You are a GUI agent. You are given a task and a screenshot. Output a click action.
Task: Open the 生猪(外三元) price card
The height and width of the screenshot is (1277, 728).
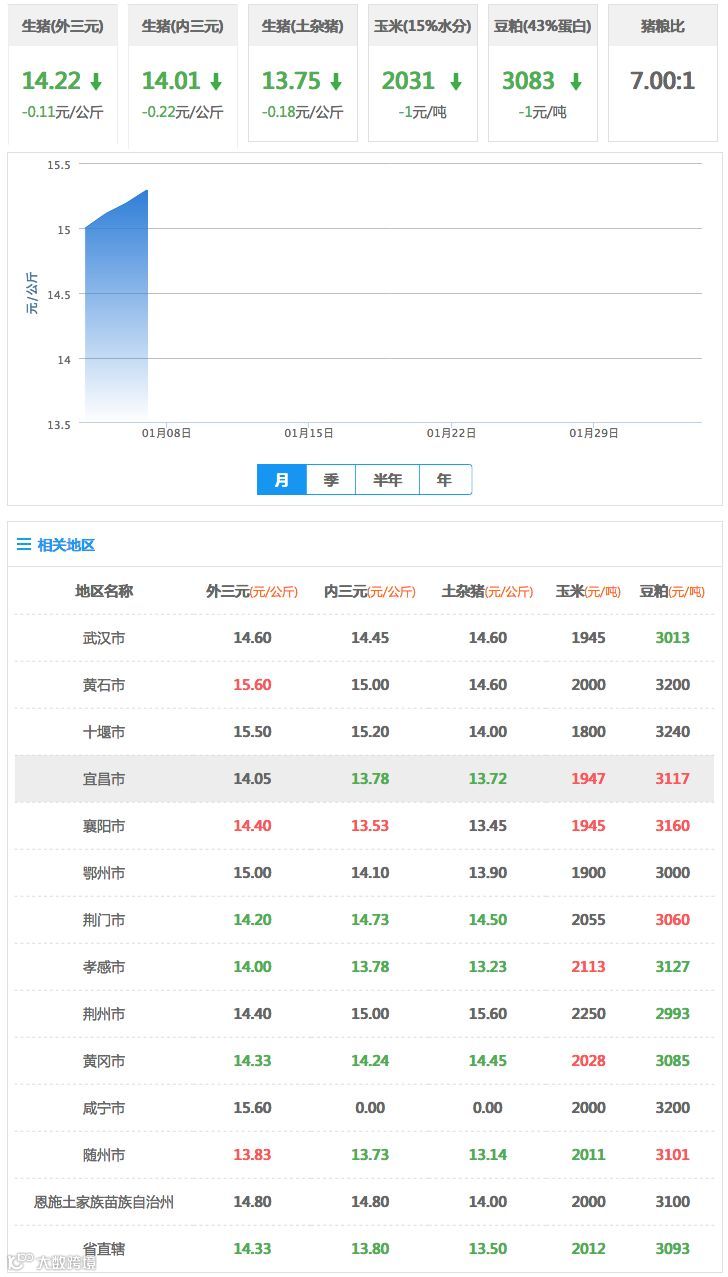pos(63,73)
